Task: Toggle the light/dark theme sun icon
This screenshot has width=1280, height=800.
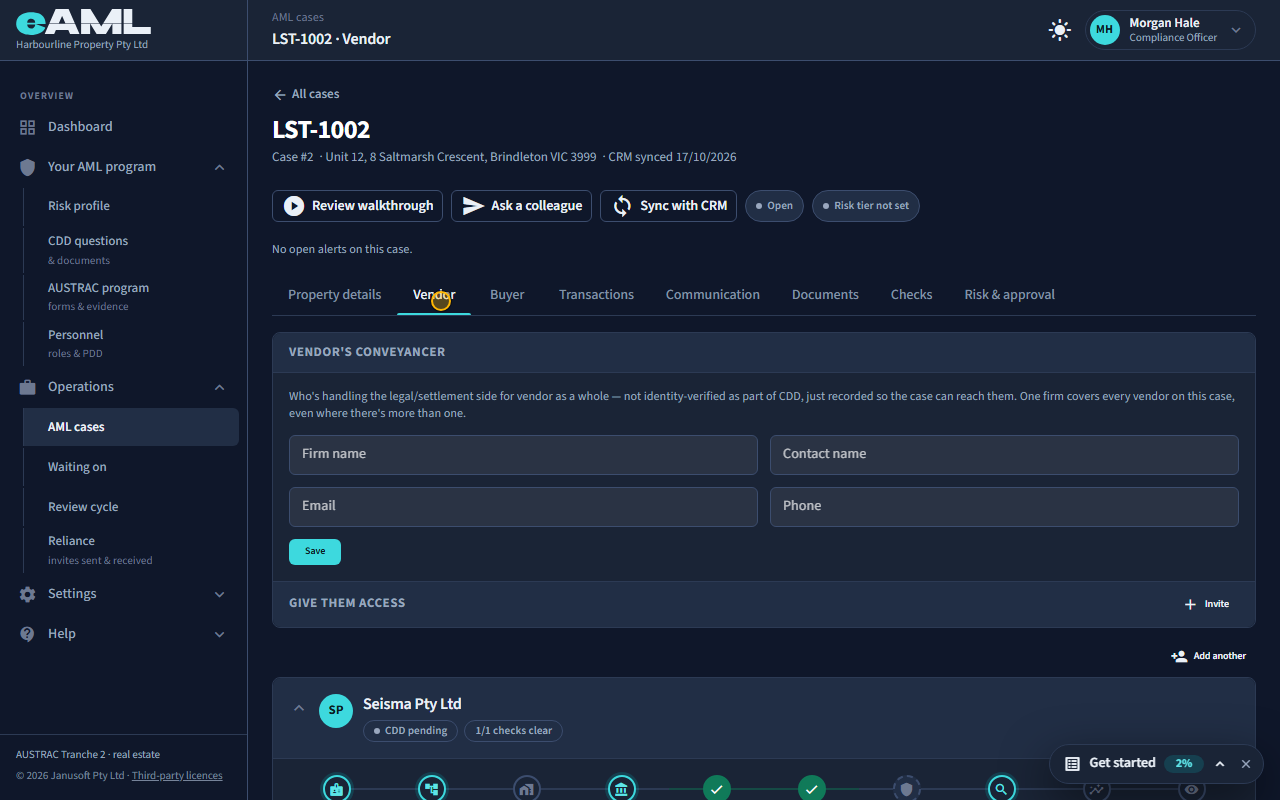Action: 1060,30
